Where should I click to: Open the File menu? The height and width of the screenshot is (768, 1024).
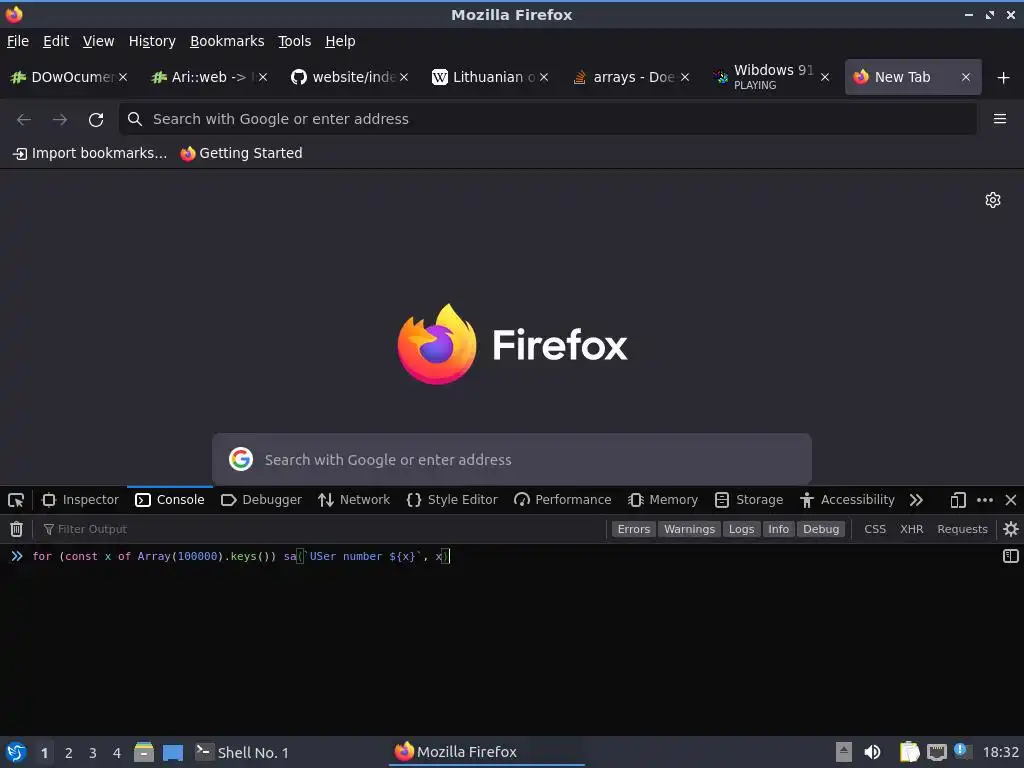18,41
